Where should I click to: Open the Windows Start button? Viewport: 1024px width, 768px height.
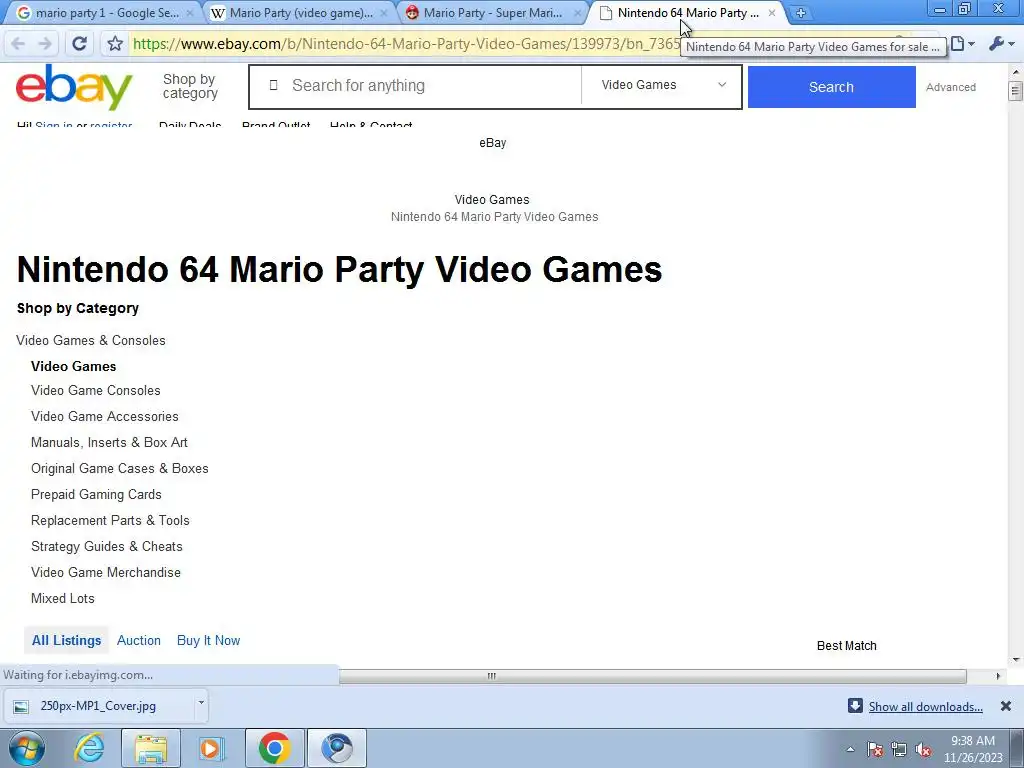(x=27, y=748)
